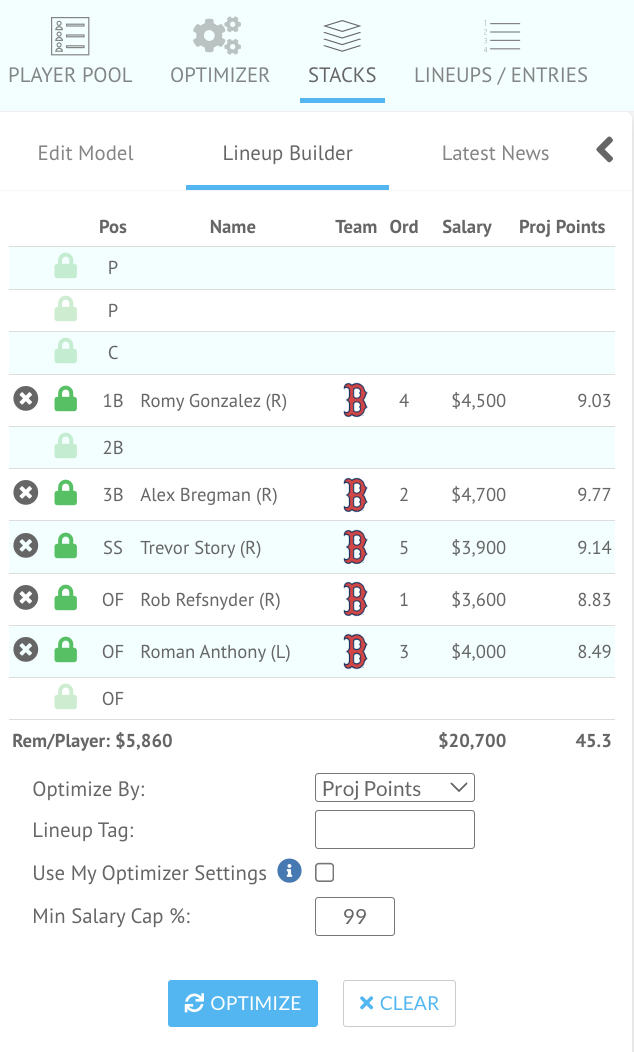Open the Latest News tab
This screenshot has width=634, height=1052.
pyautogui.click(x=495, y=154)
